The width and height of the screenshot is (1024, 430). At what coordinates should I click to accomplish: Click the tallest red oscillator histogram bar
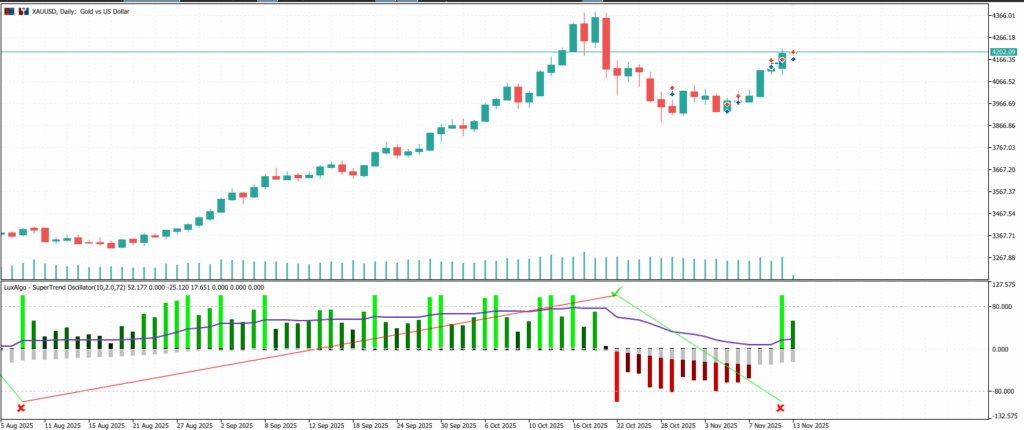point(617,375)
